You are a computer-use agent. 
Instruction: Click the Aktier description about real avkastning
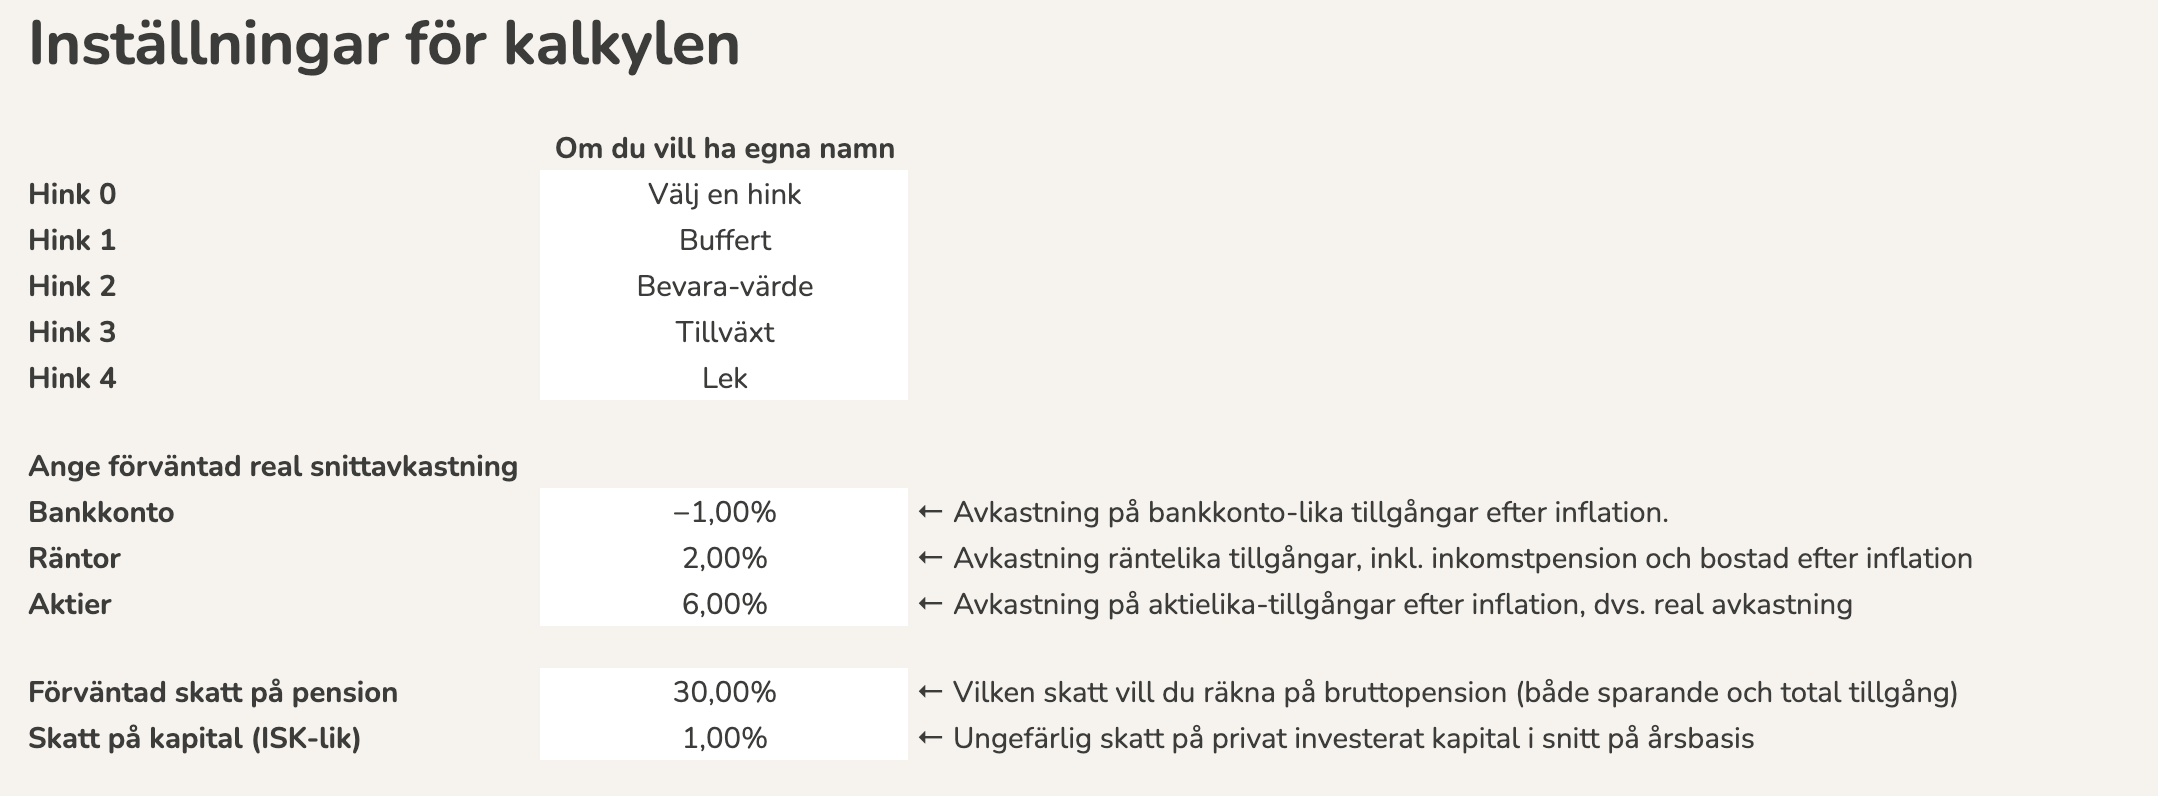pos(1402,604)
